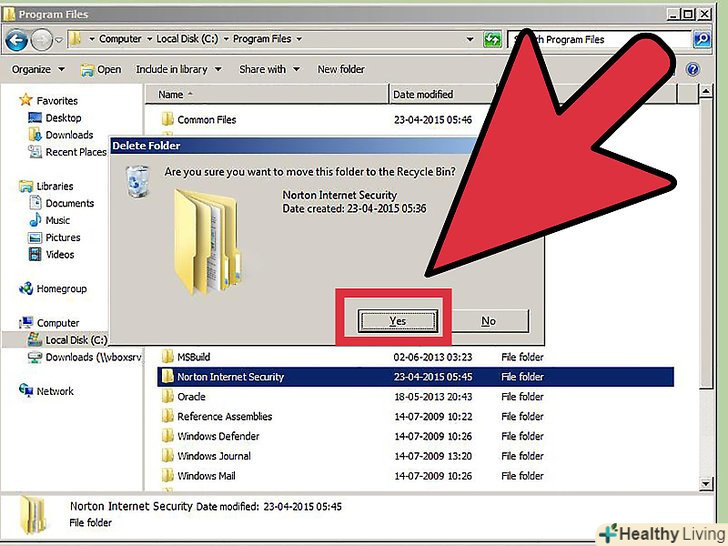This screenshot has height=546, width=728.
Task: Click the Common Files folder icon
Action: [x=168, y=119]
